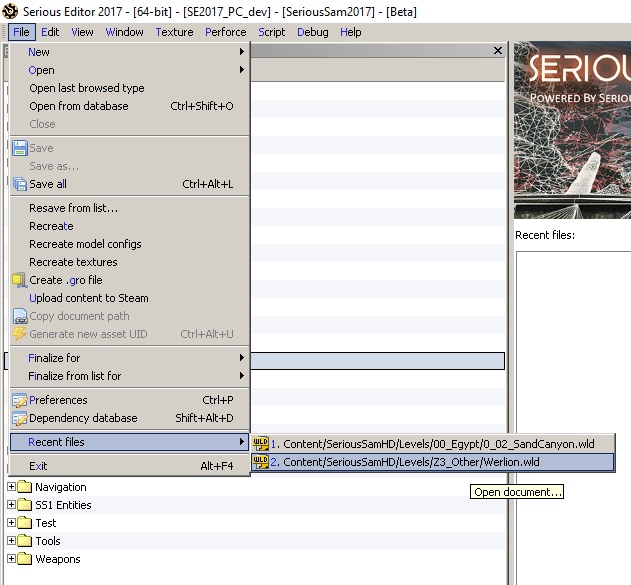The height and width of the screenshot is (585, 631).
Task: Open the Edit menu
Action: (50, 32)
